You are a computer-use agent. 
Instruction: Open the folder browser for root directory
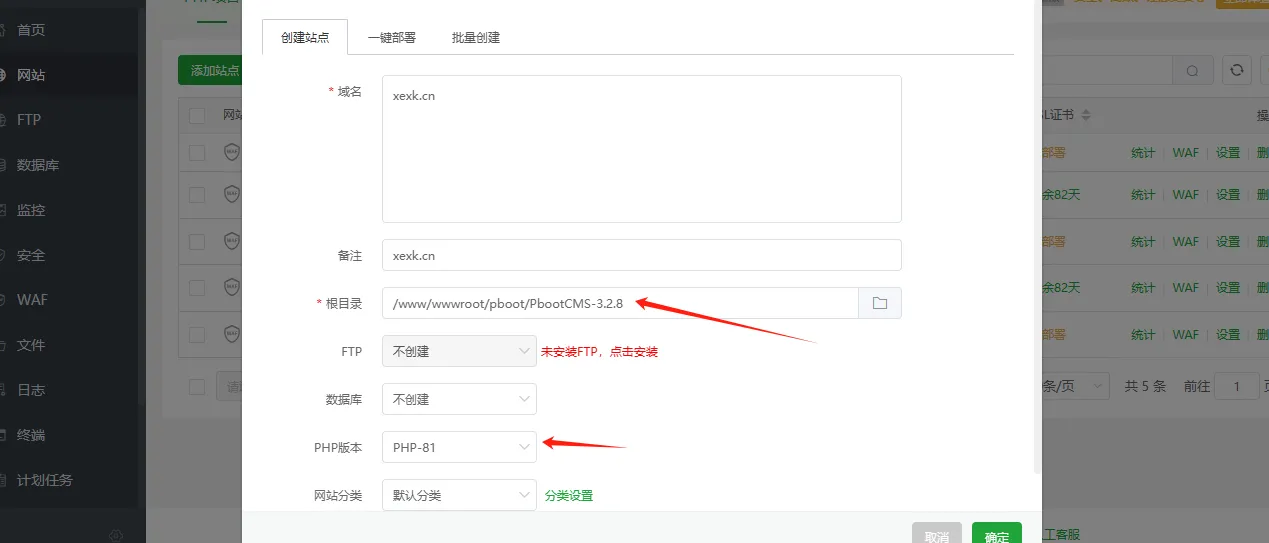[x=880, y=303]
